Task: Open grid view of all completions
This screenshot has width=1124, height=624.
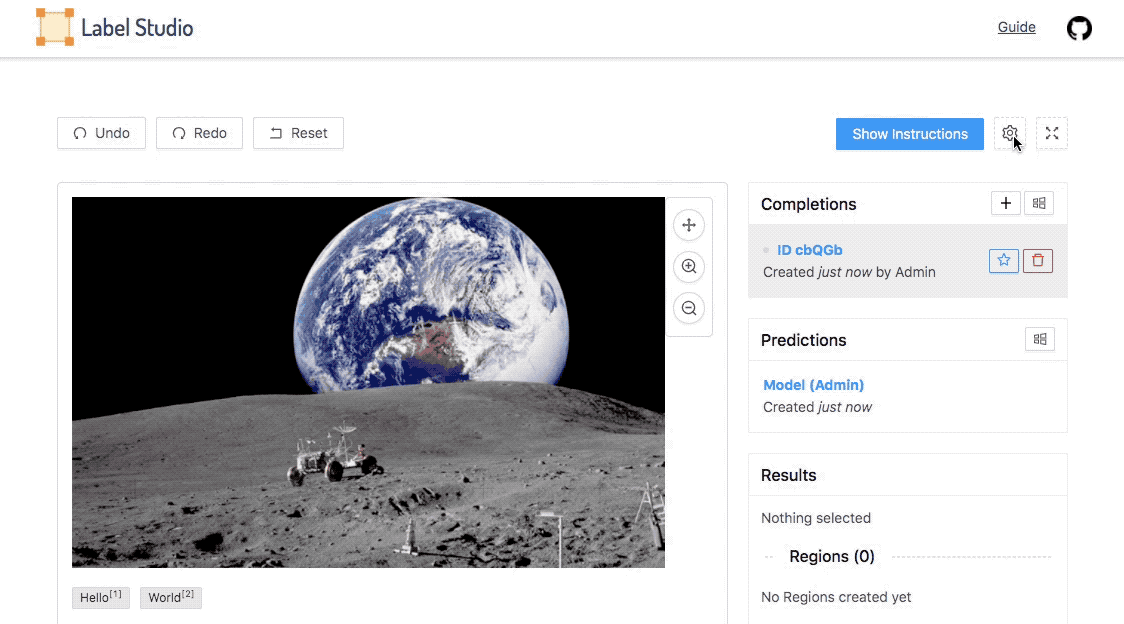Action: click(1039, 204)
